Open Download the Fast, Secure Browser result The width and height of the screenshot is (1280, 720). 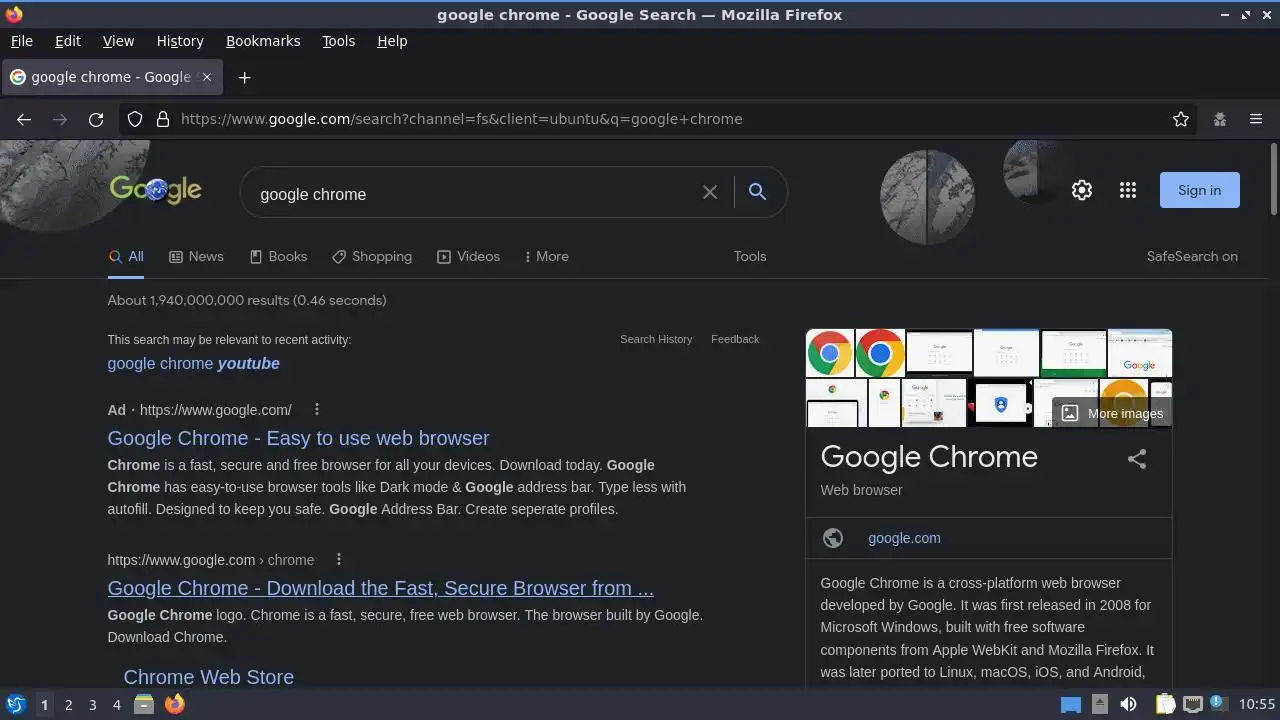(380, 588)
